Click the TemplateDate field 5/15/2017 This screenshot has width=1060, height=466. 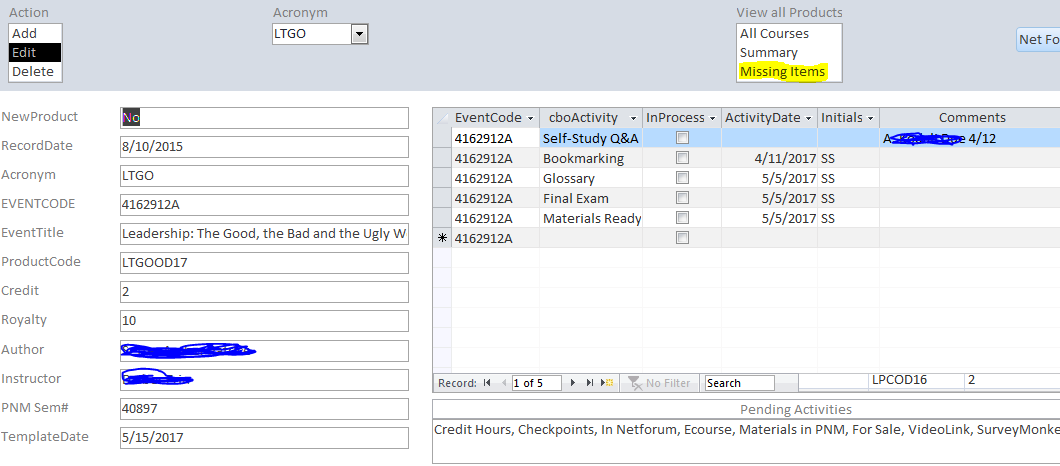point(264,438)
